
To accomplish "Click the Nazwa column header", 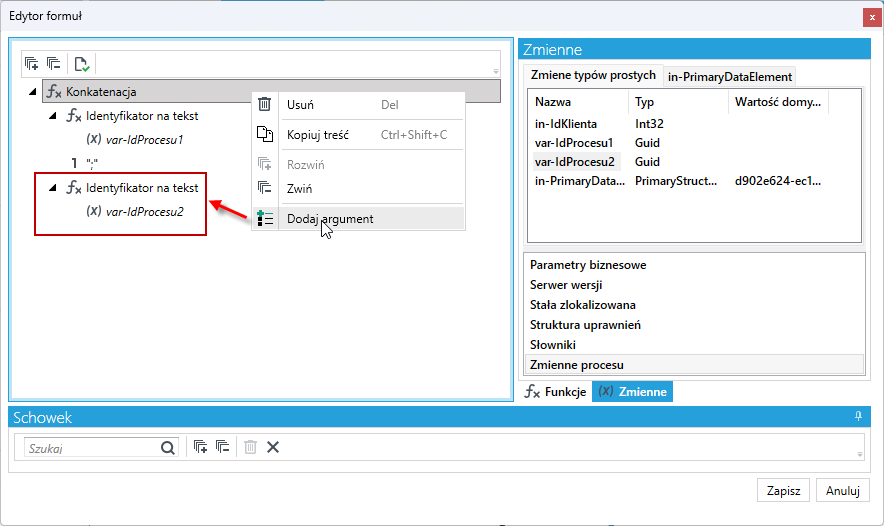I will pyautogui.click(x=578, y=102).
